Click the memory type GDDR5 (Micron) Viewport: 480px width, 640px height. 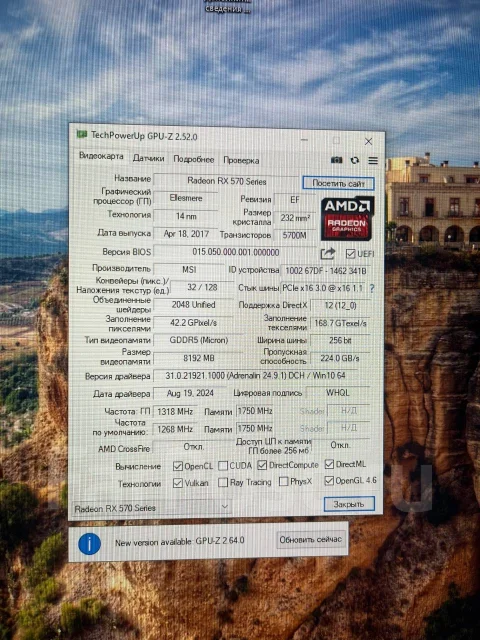198,340
